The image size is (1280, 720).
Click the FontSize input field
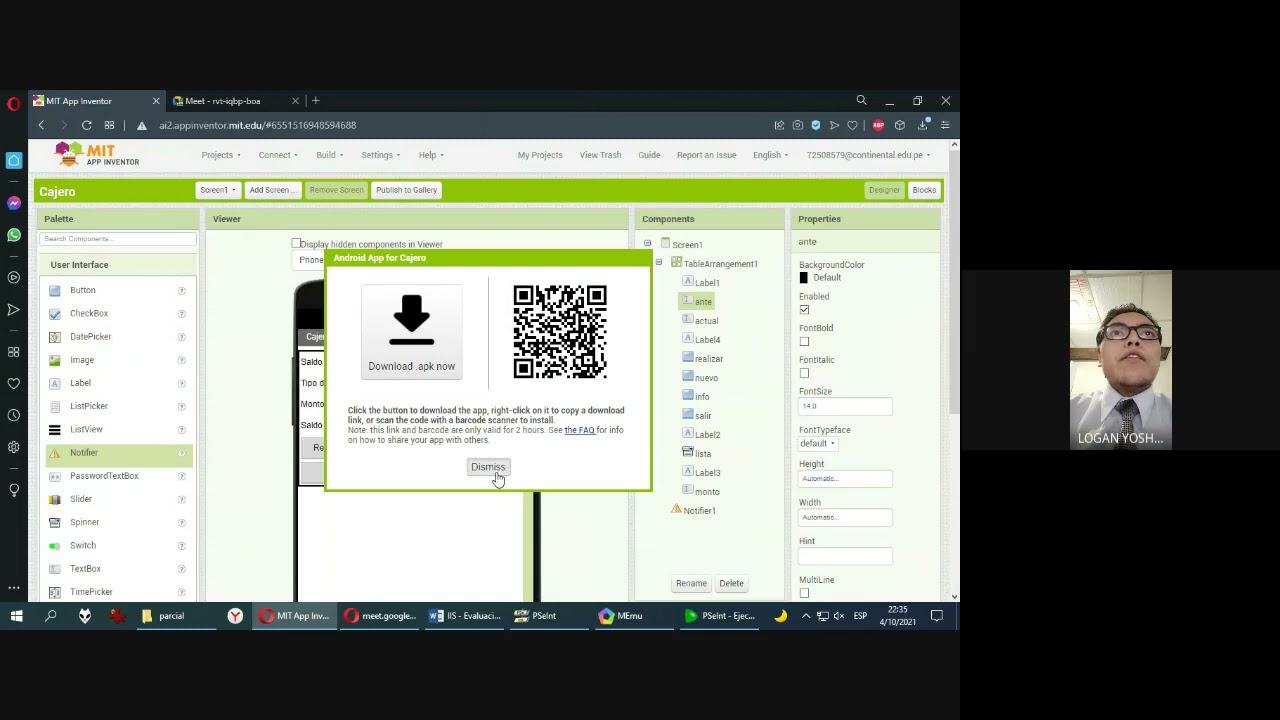pyautogui.click(x=845, y=406)
